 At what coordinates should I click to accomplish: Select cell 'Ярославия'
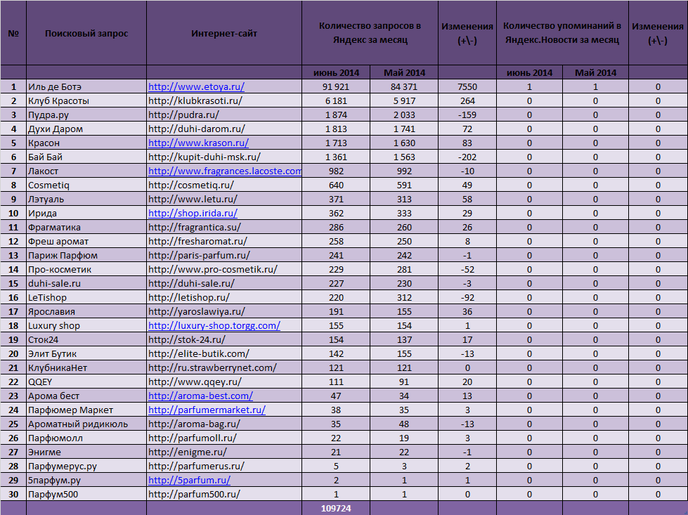coord(86,311)
